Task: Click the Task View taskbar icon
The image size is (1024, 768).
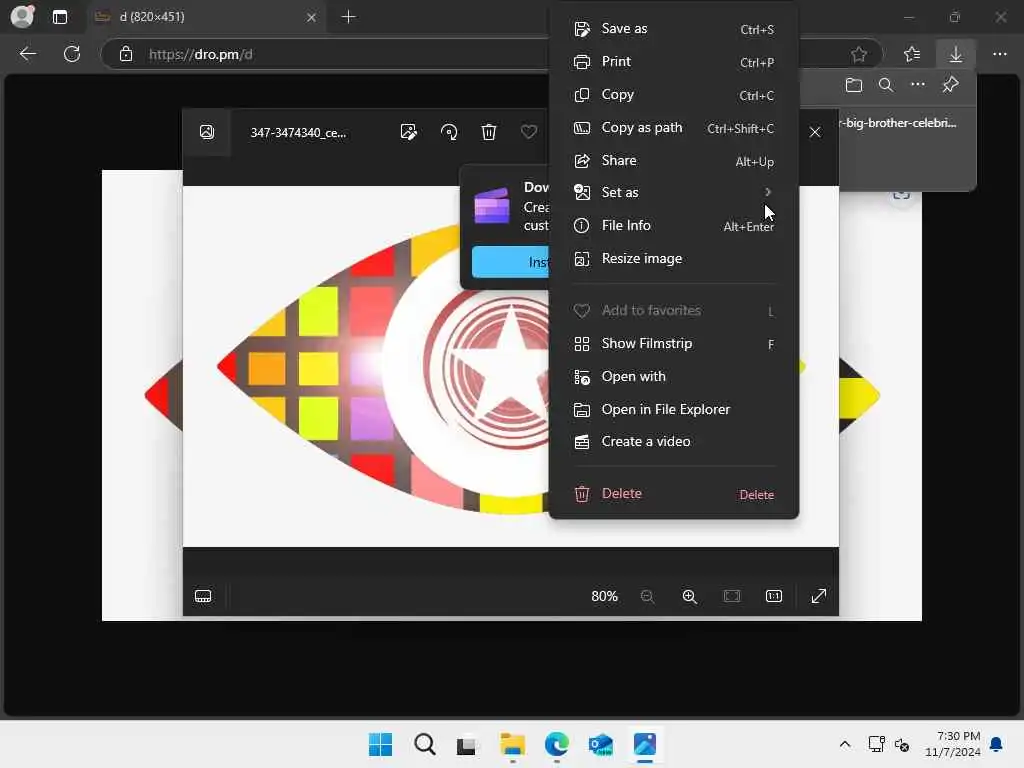Action: (x=466, y=744)
